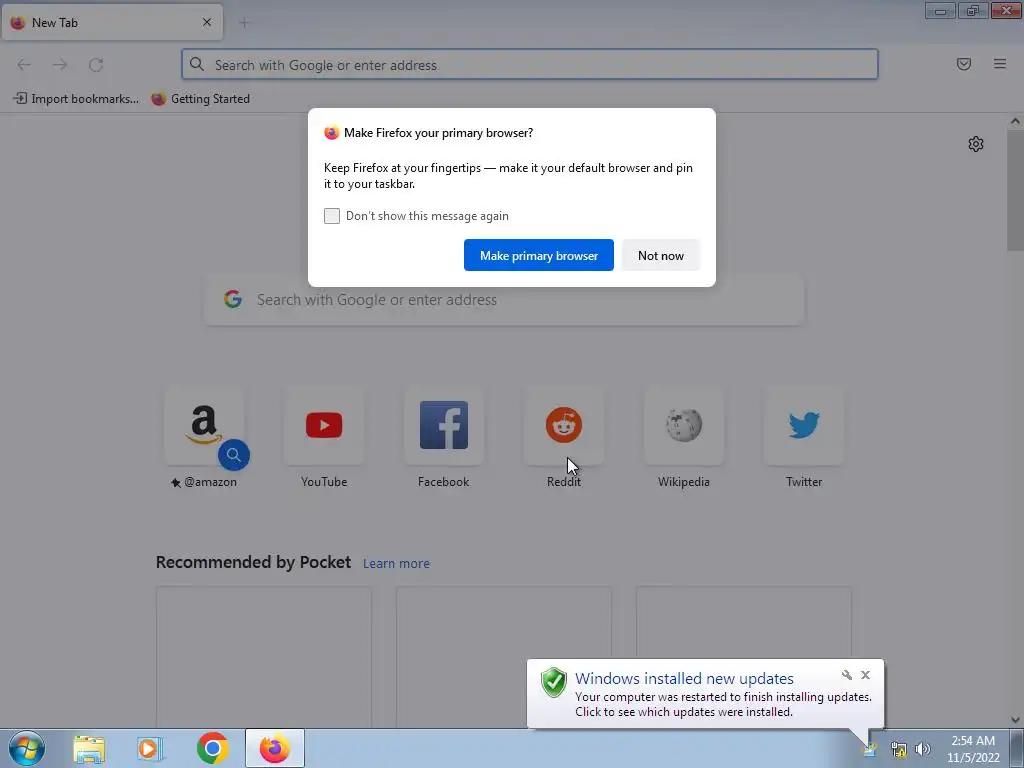The image size is (1024, 768).
Task: Click Firefox taskbar button
Action: (275, 748)
